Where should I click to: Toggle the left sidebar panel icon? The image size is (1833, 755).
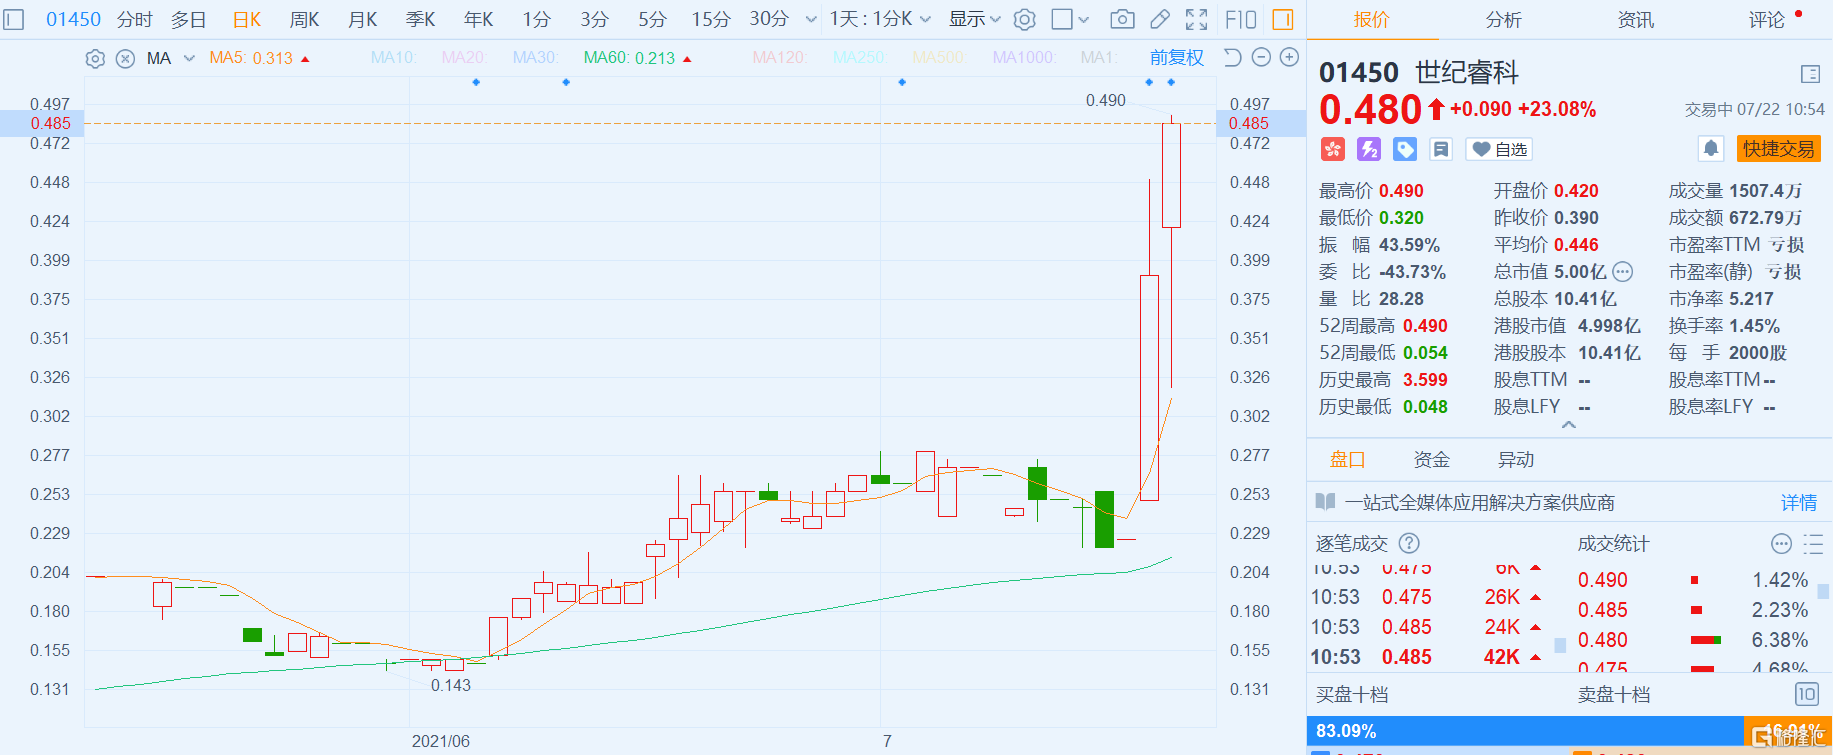(x=14, y=19)
